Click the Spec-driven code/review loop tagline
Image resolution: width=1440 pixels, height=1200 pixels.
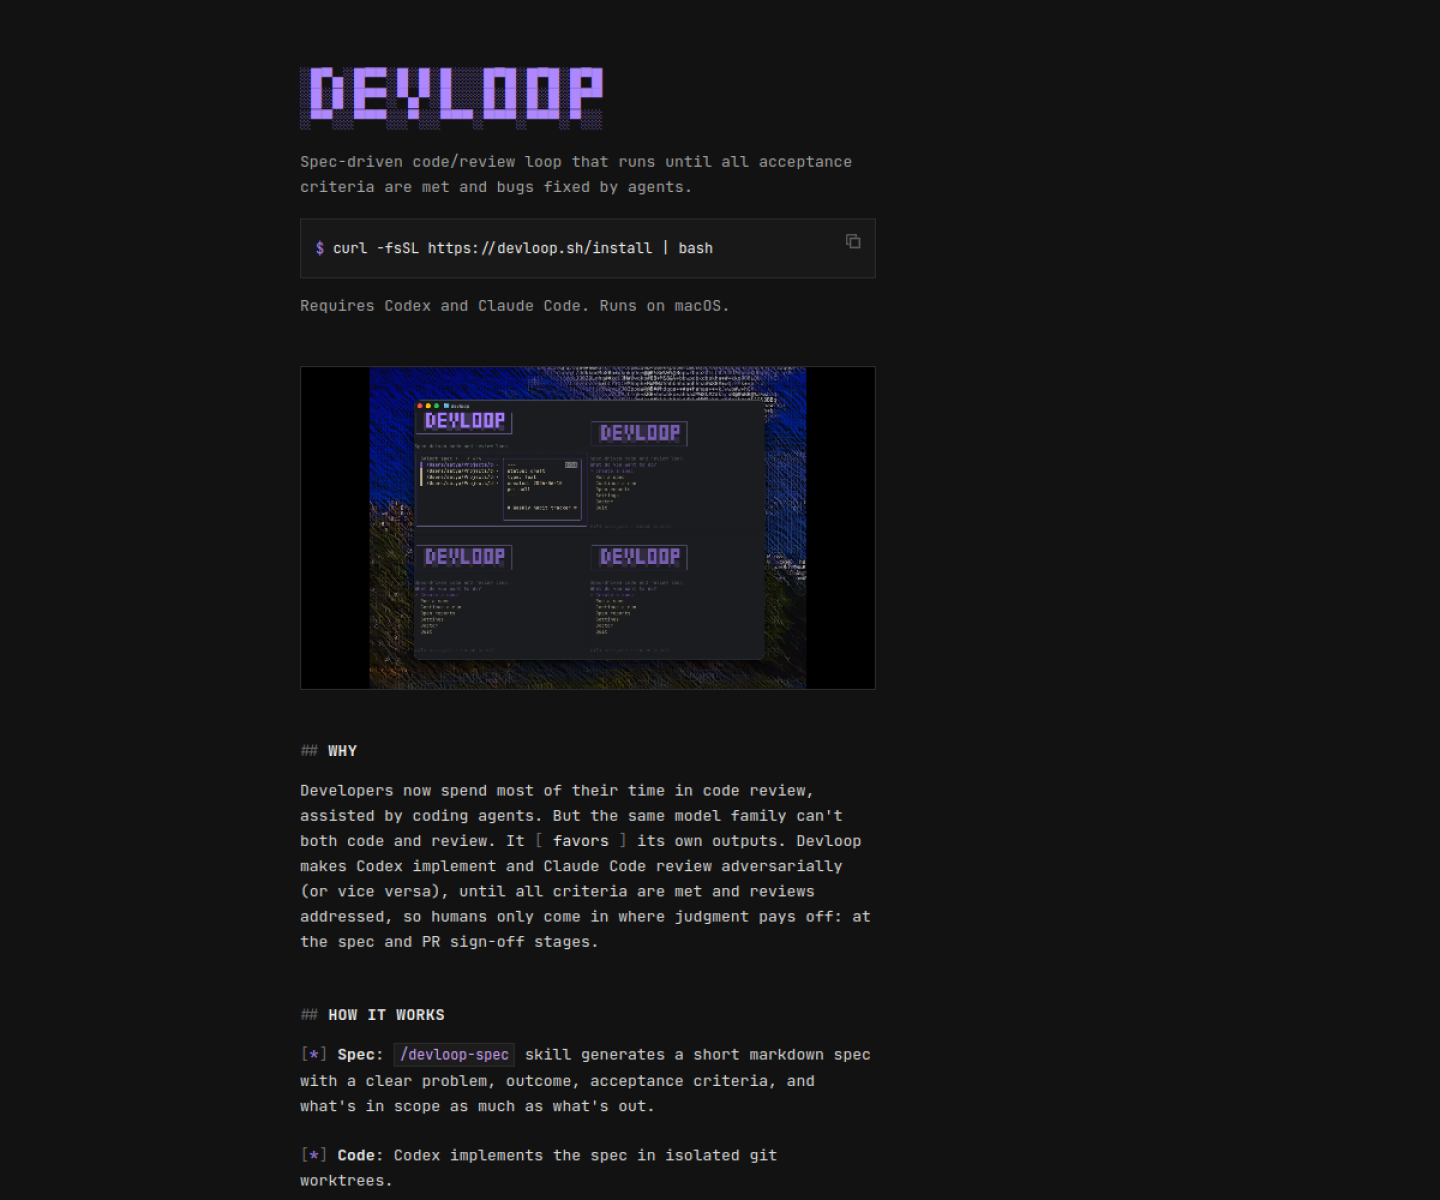tap(576, 174)
